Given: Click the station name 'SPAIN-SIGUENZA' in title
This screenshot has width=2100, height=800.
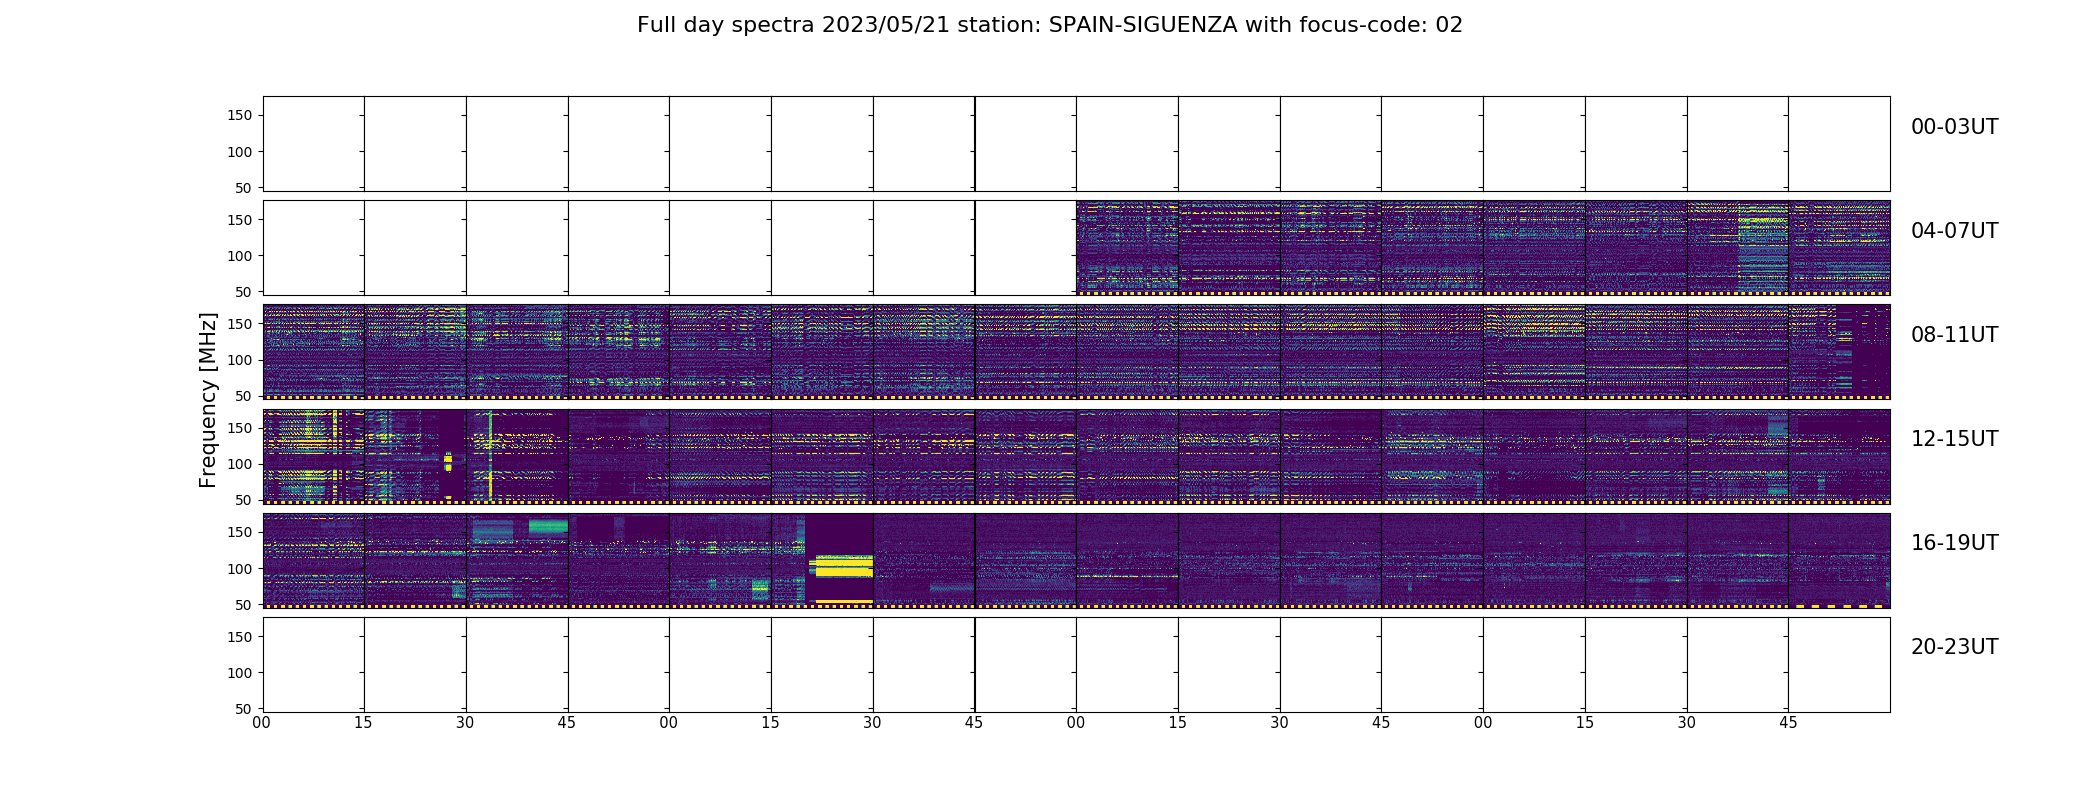Looking at the screenshot, I should 1143,25.
